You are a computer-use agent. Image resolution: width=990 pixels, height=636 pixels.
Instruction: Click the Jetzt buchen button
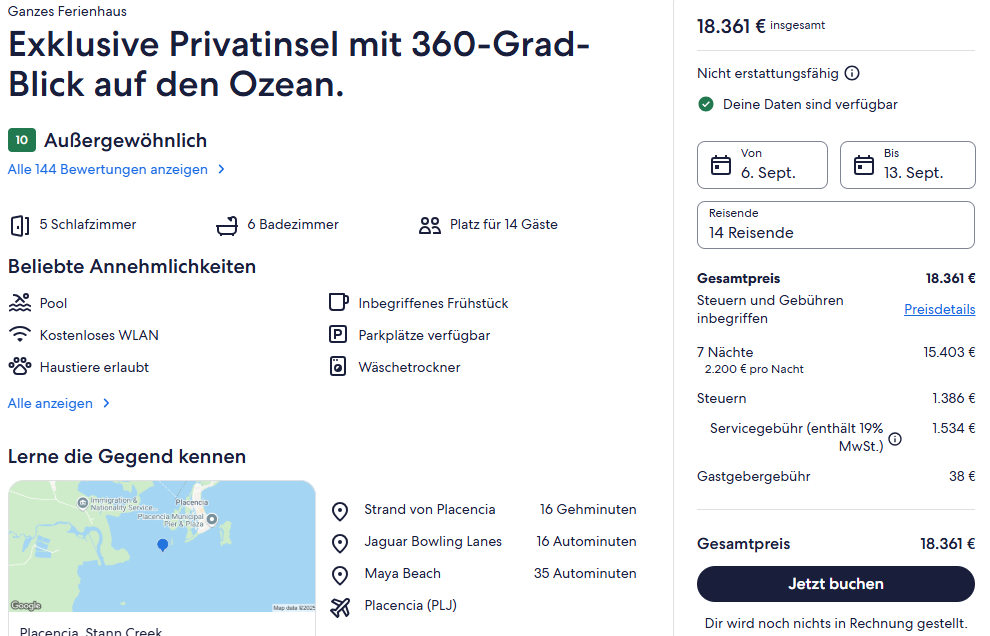(x=835, y=584)
